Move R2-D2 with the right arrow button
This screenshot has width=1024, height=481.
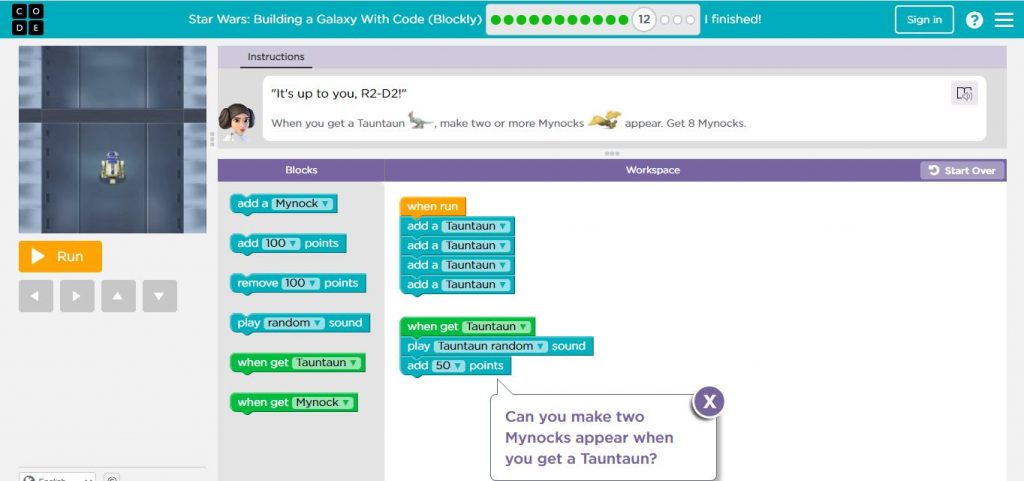point(77,296)
